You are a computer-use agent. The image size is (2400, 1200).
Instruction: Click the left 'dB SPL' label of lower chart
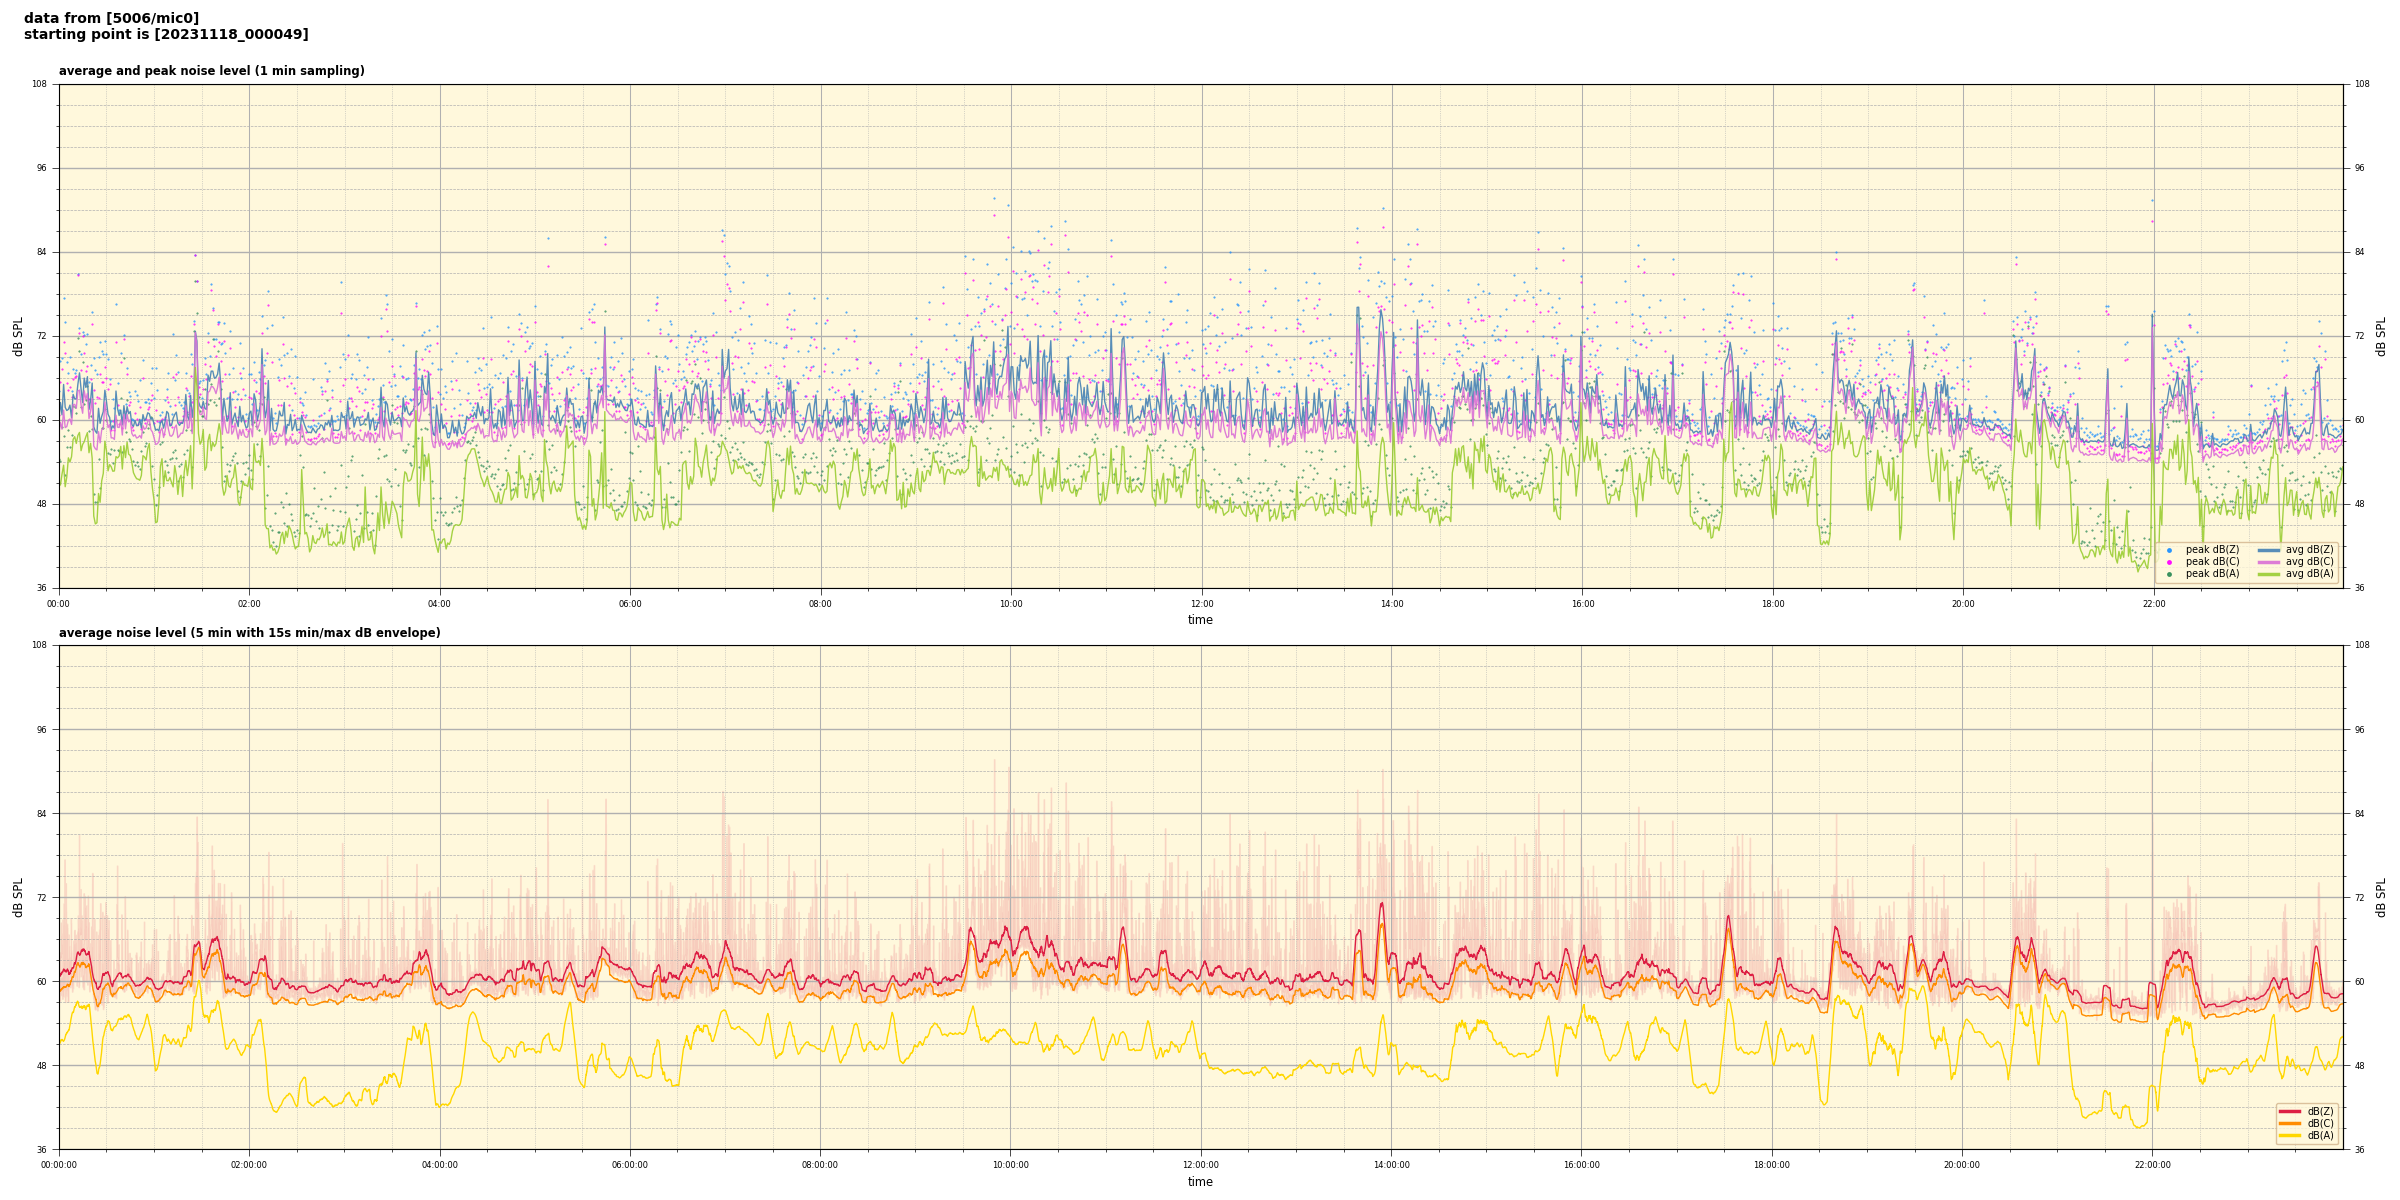(x=18, y=897)
